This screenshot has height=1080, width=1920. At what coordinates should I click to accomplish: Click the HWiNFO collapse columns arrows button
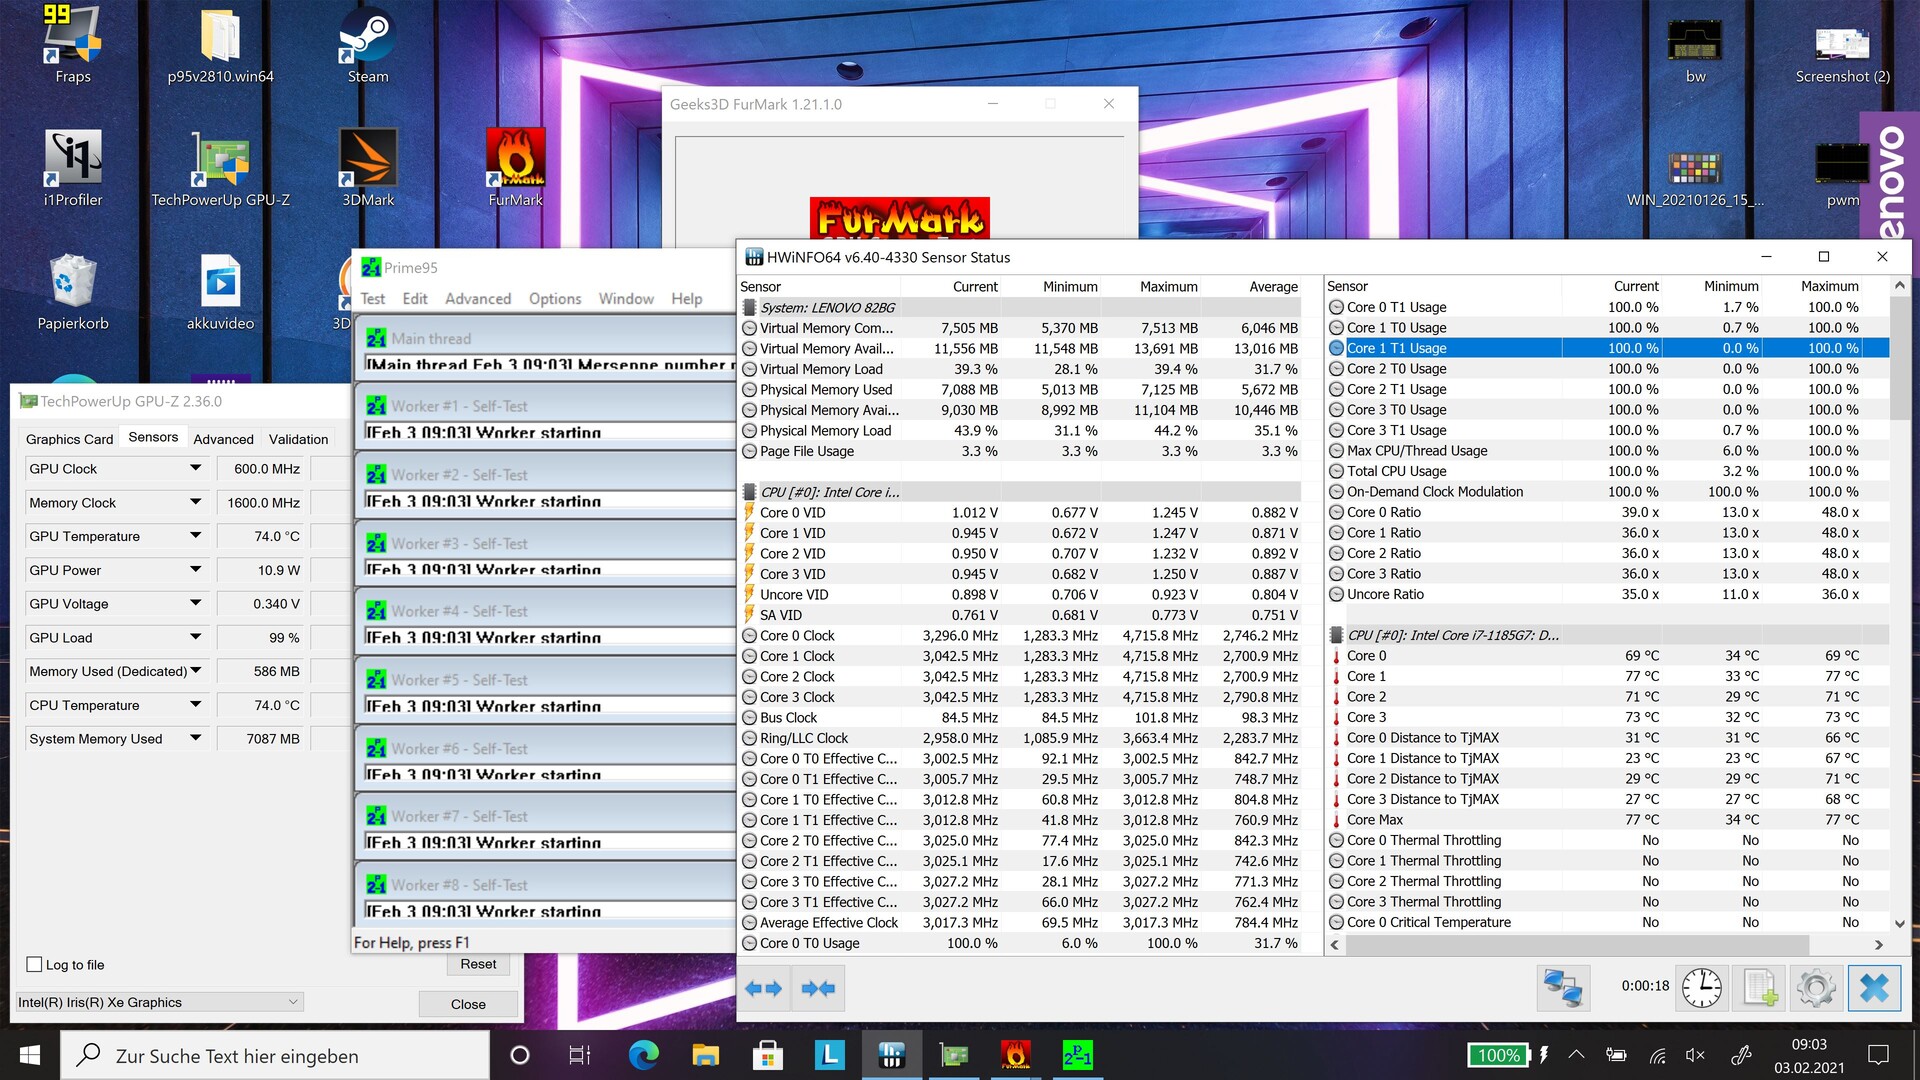818,988
